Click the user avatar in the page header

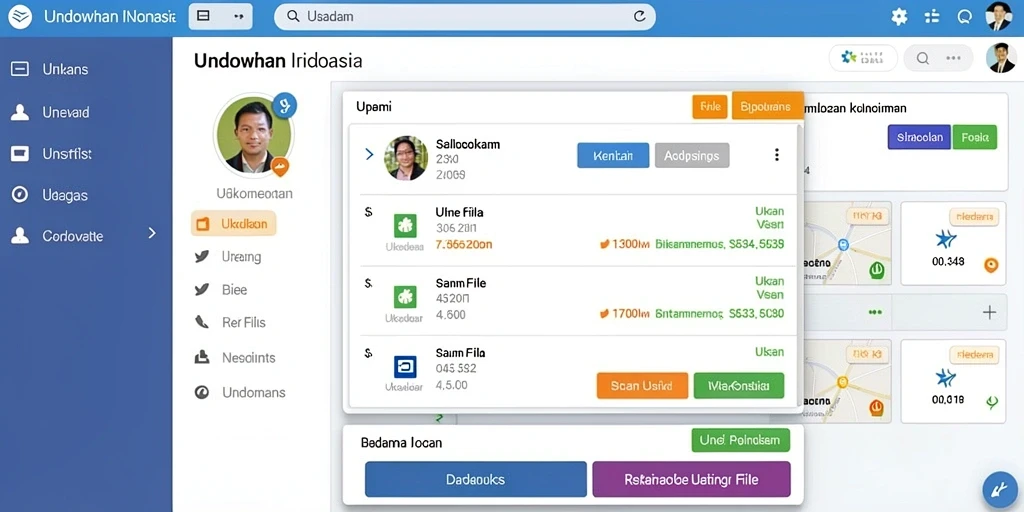pyautogui.click(x=1000, y=58)
